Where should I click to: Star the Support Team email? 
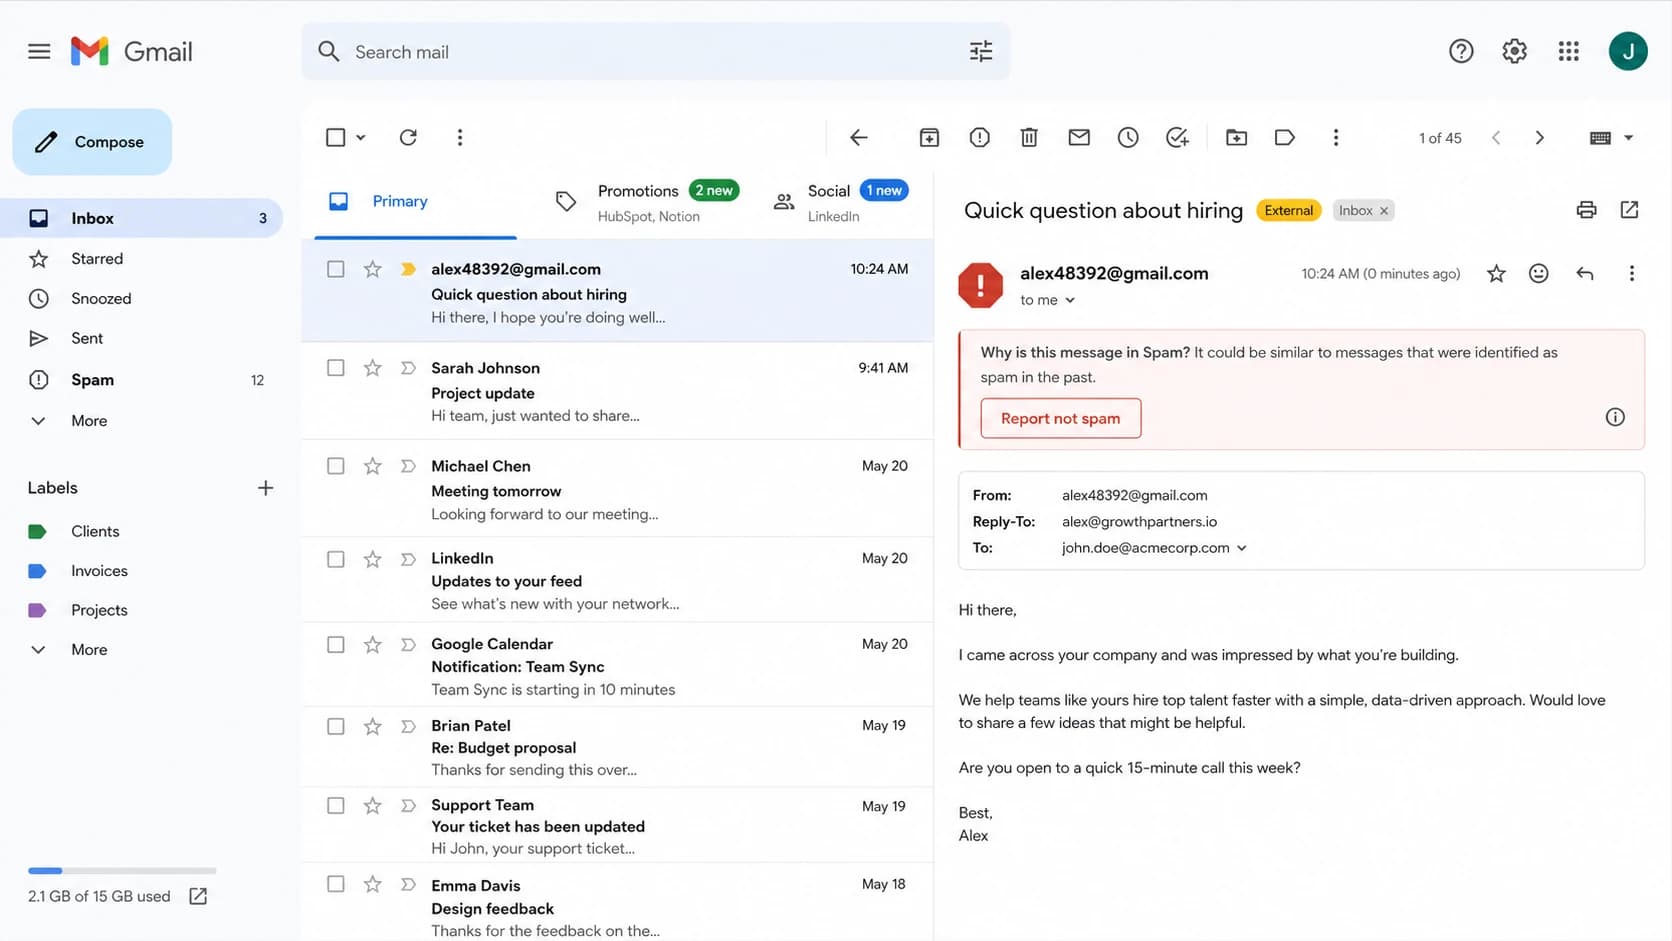pos(372,805)
